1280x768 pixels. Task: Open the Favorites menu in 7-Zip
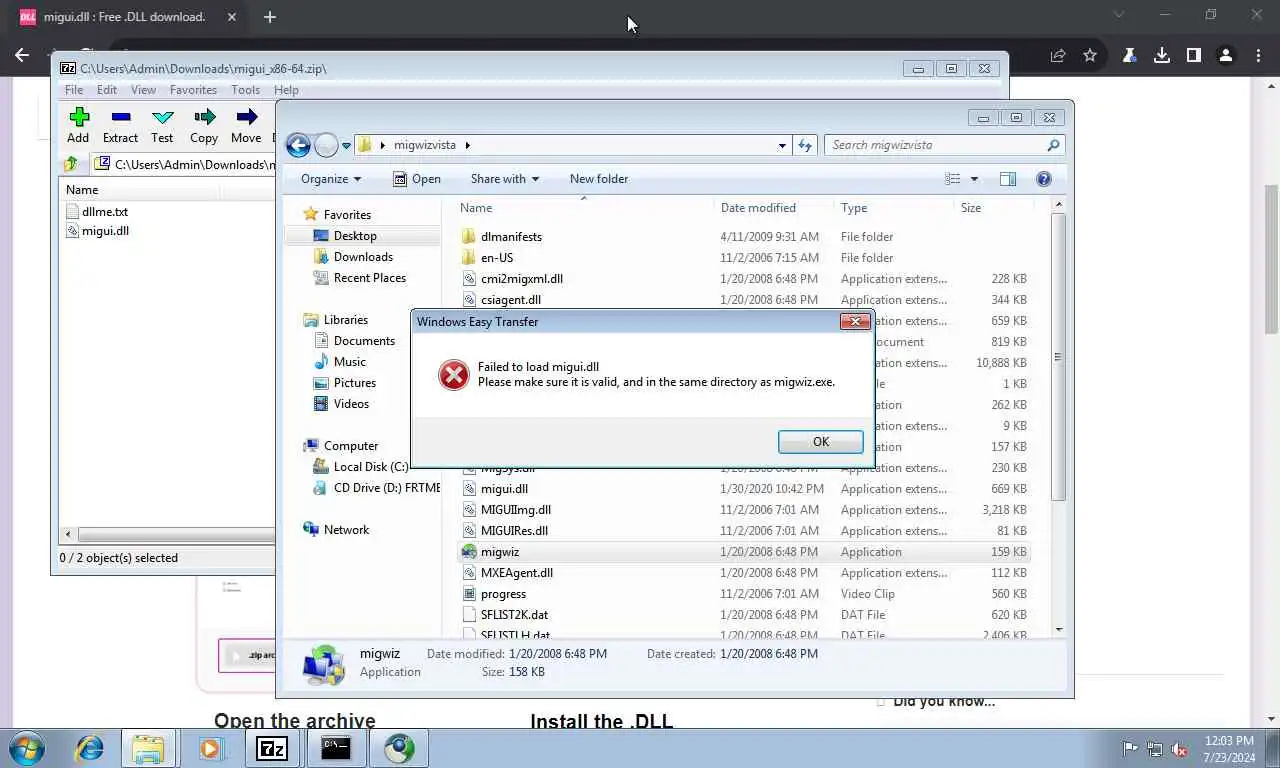coord(193,90)
